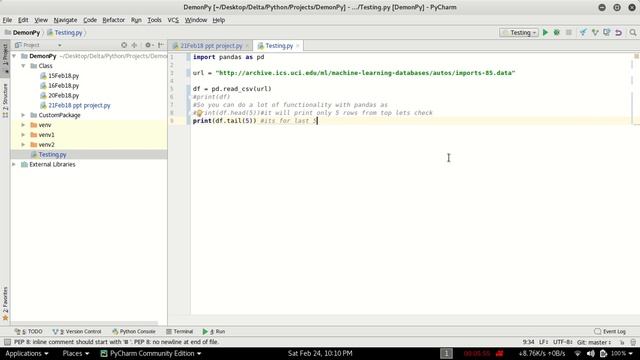Viewport: 640px width, 360px height.
Task: Open the TODO tool window
Action: coord(29,331)
